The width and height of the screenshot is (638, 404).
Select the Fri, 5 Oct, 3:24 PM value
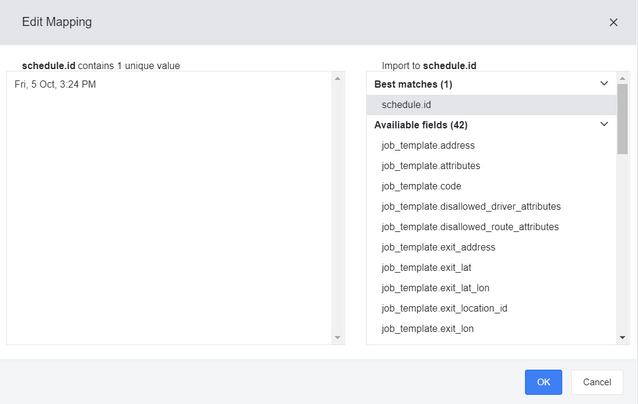[x=55, y=84]
